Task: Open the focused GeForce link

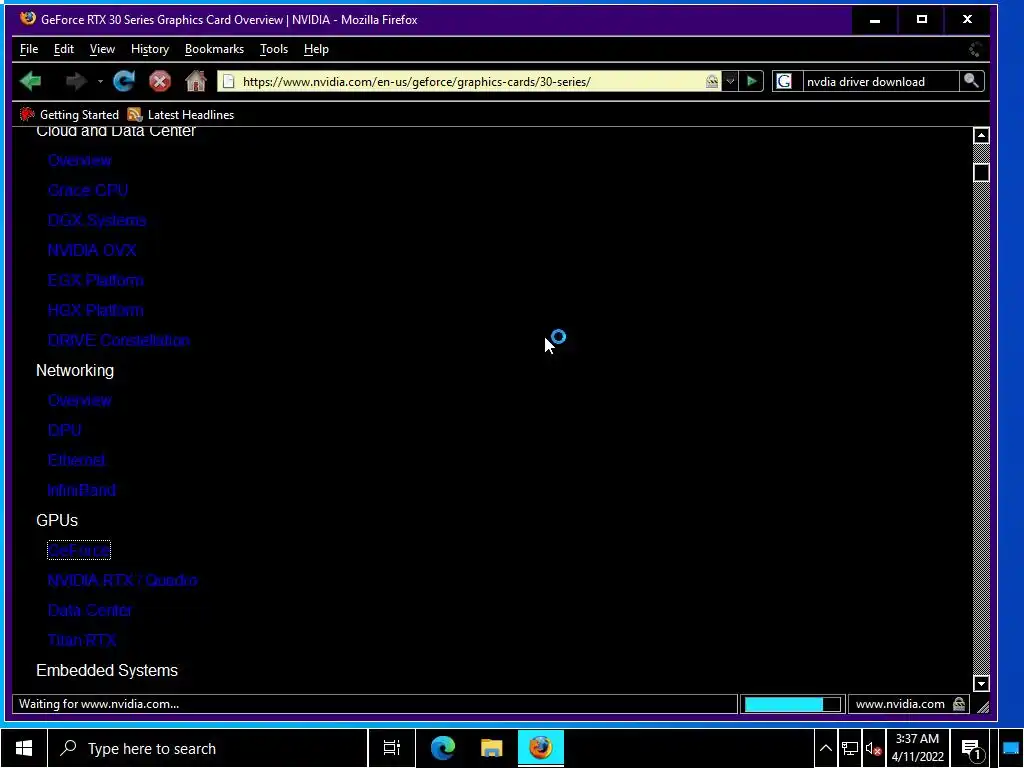Action: coord(79,551)
